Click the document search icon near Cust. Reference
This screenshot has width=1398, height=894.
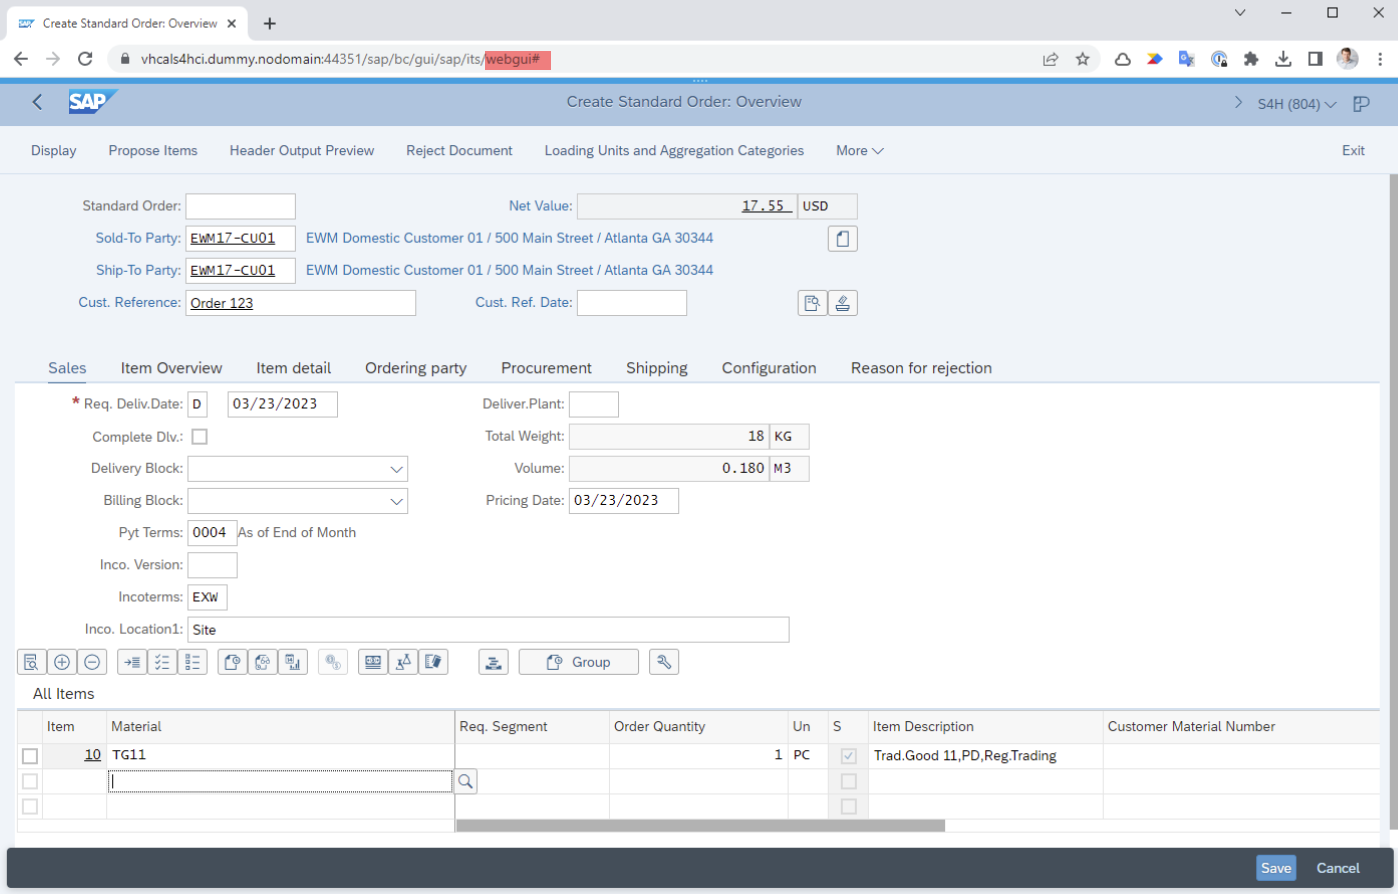(812, 302)
